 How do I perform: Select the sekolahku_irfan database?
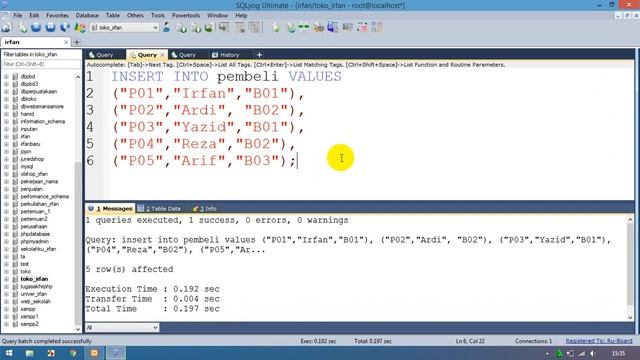(38, 249)
